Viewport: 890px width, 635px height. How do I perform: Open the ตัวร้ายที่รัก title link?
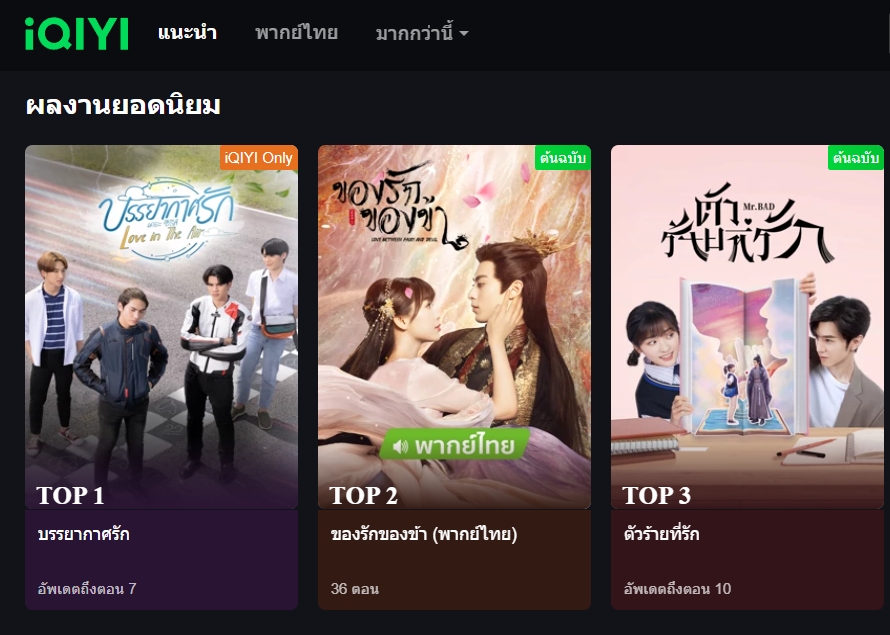coord(661,534)
